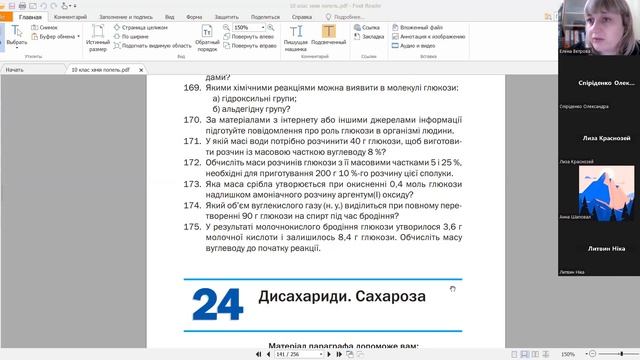The image size is (640, 360).
Task: Select the Спіріденко Олександра participant tile
Action: (x=599, y=83)
